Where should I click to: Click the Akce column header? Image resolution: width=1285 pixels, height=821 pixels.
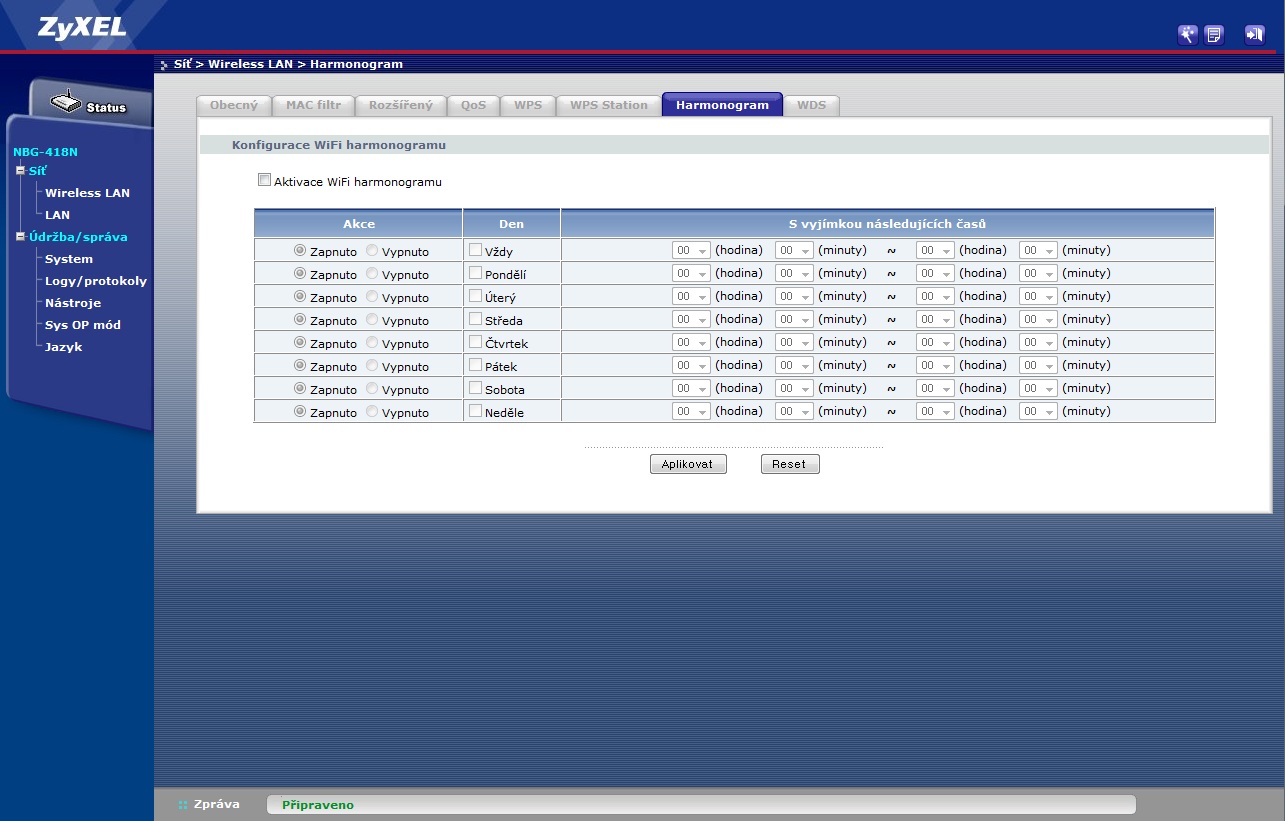click(x=358, y=224)
